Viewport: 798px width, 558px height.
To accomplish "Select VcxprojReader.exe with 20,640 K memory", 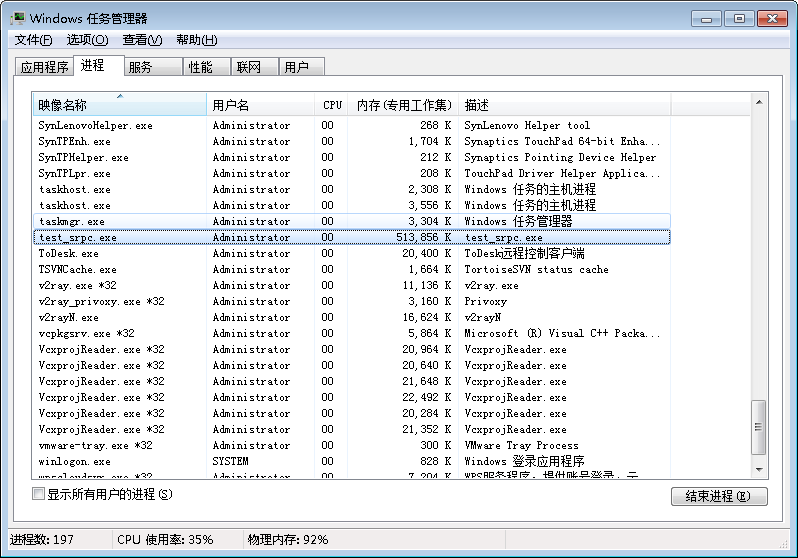I will coord(352,365).
